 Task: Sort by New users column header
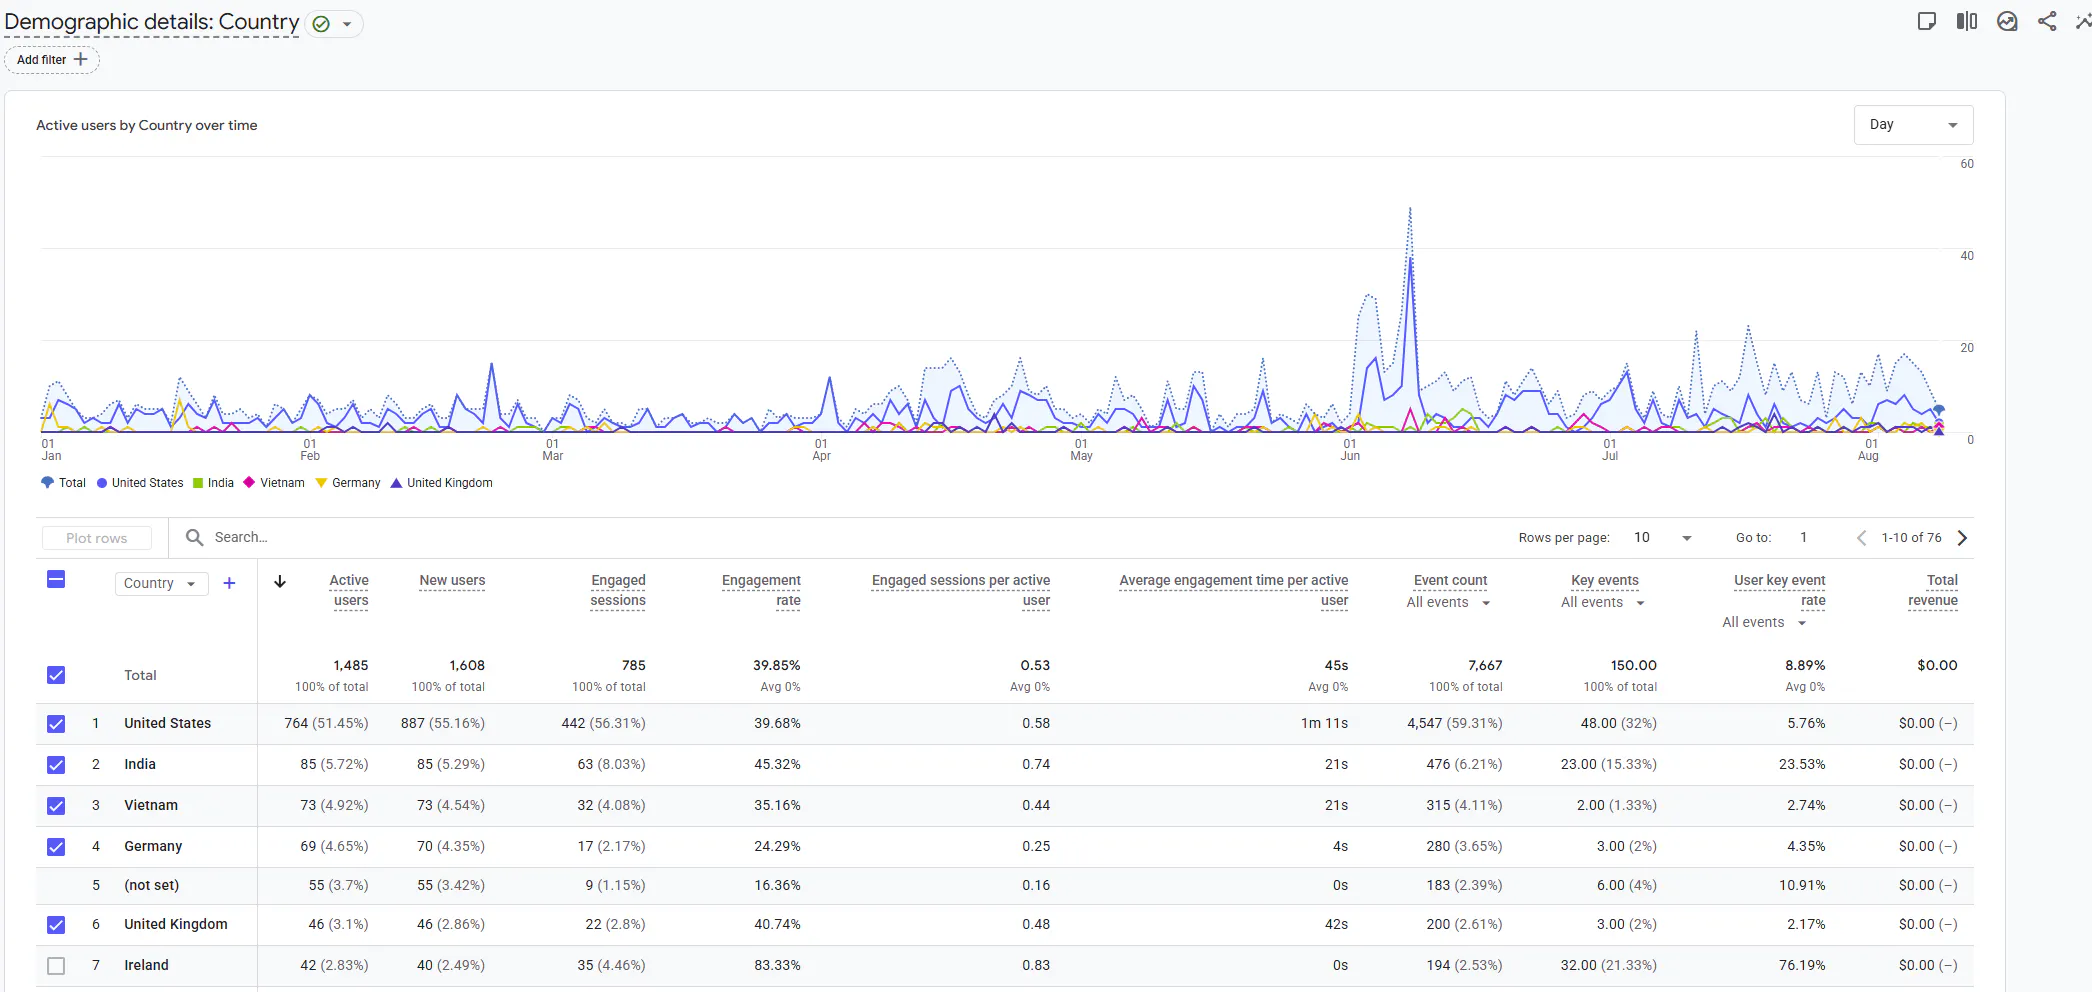(x=452, y=581)
